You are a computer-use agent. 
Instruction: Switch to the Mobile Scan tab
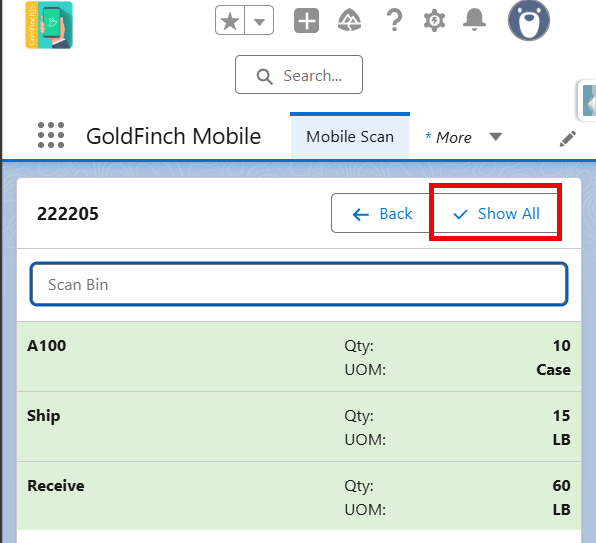(350, 136)
